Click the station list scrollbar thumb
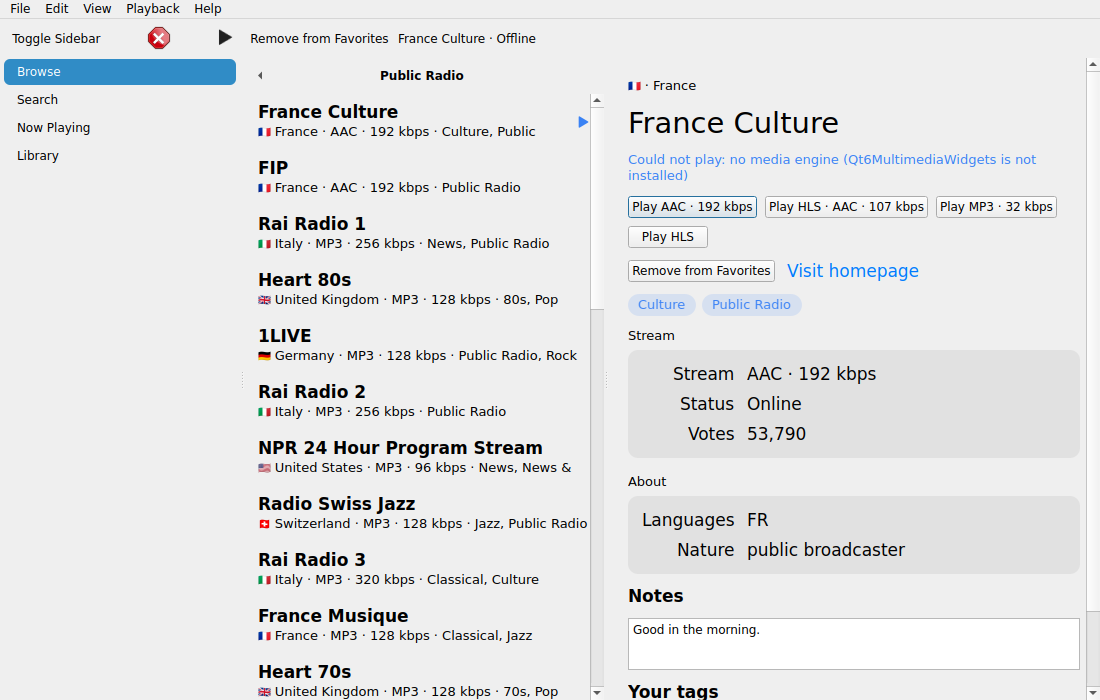Image resolution: width=1100 pixels, height=700 pixels. [x=597, y=208]
